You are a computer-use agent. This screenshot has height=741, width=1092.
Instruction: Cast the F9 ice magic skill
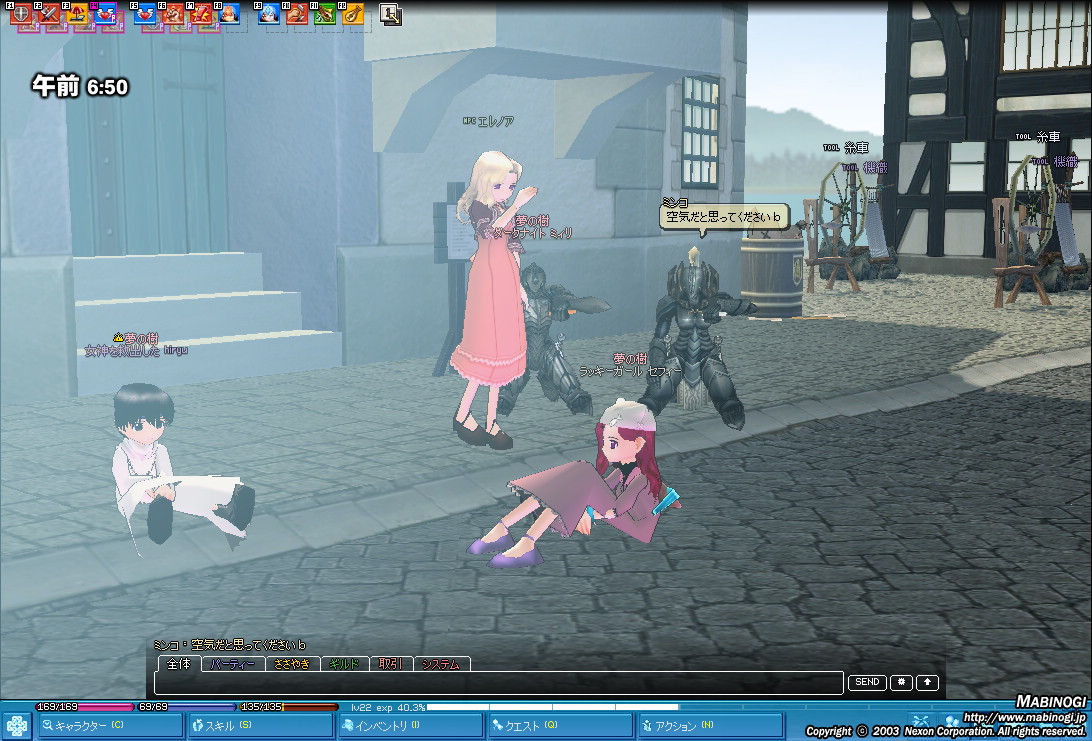coord(269,13)
